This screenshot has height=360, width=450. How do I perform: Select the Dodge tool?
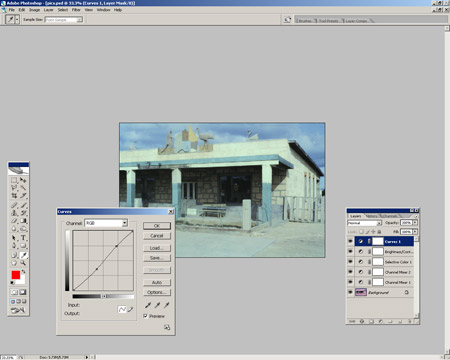(23, 229)
